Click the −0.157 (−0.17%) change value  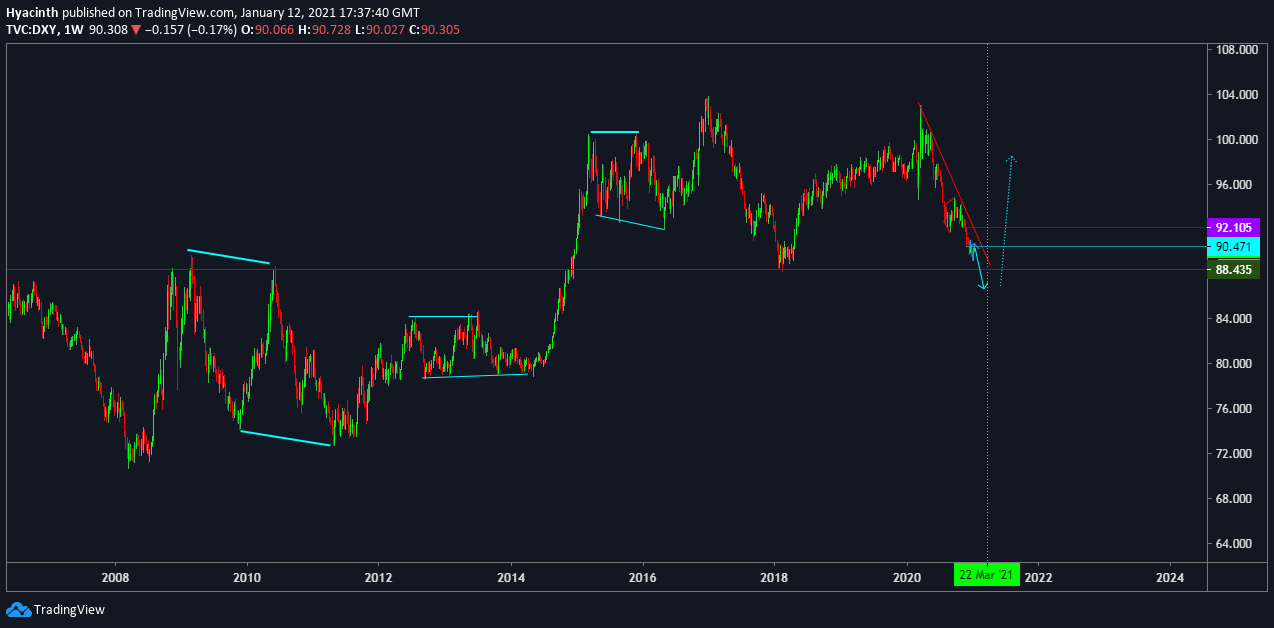pyautogui.click(x=190, y=30)
